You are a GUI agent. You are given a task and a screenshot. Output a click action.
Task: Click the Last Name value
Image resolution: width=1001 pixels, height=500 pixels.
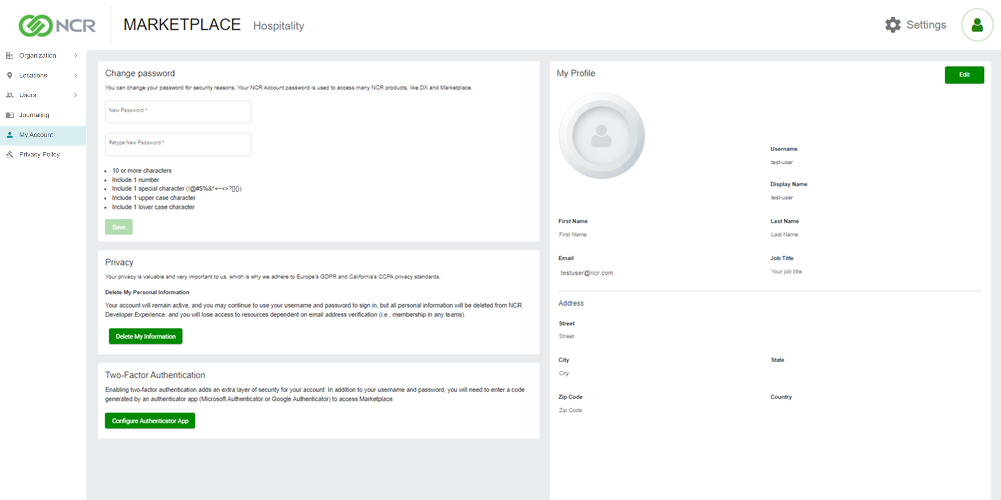(785, 234)
